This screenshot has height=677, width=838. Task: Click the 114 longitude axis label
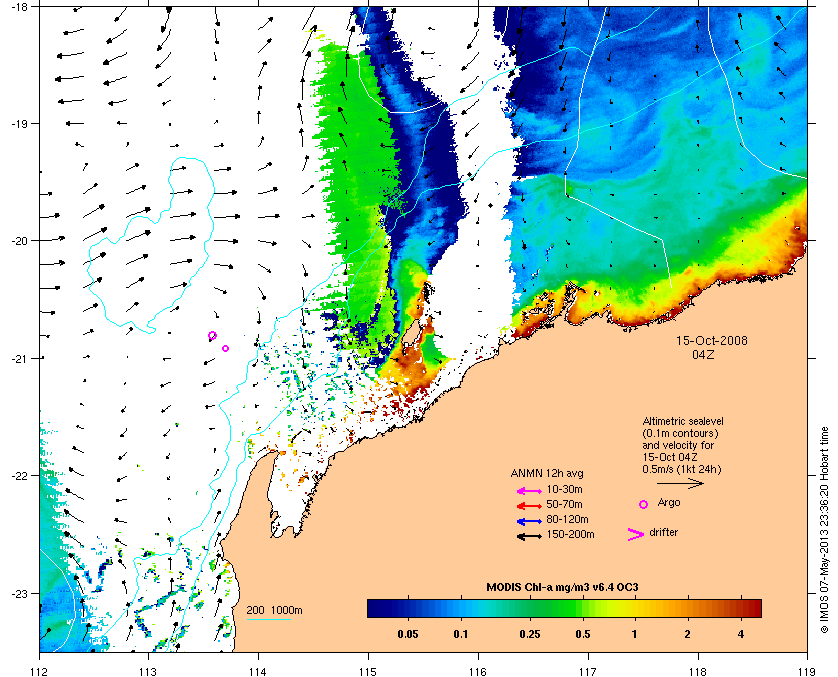pyautogui.click(x=258, y=672)
